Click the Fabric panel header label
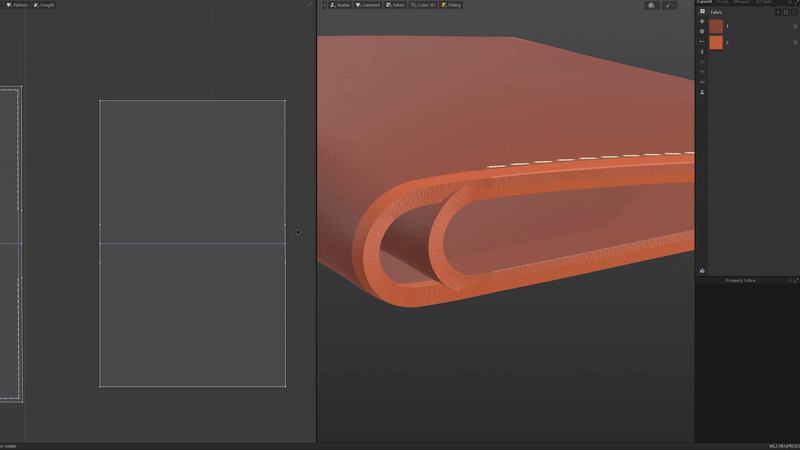This screenshot has height=450, width=800. point(716,12)
